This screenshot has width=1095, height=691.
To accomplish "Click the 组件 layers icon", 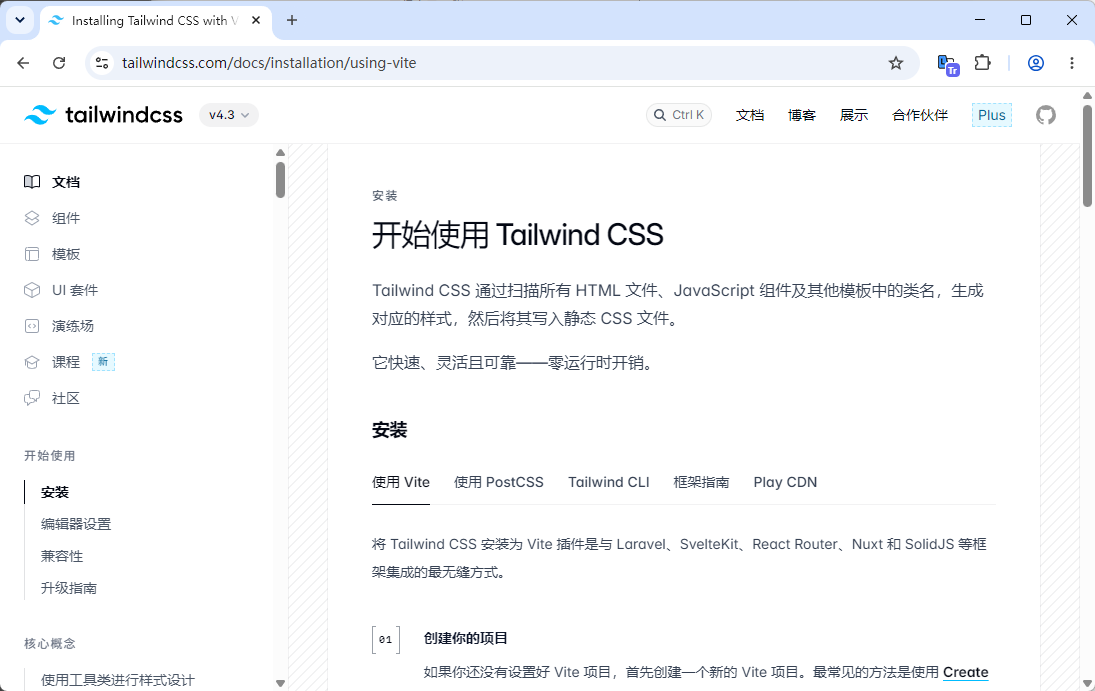I will [32, 218].
